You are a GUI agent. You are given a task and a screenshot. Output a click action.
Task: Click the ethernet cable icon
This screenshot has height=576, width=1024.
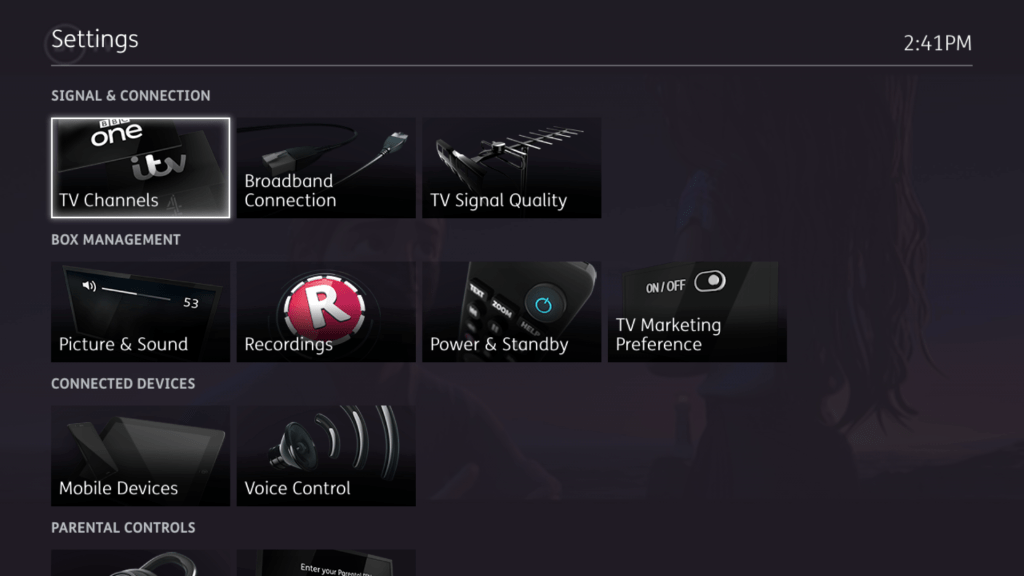click(x=334, y=152)
